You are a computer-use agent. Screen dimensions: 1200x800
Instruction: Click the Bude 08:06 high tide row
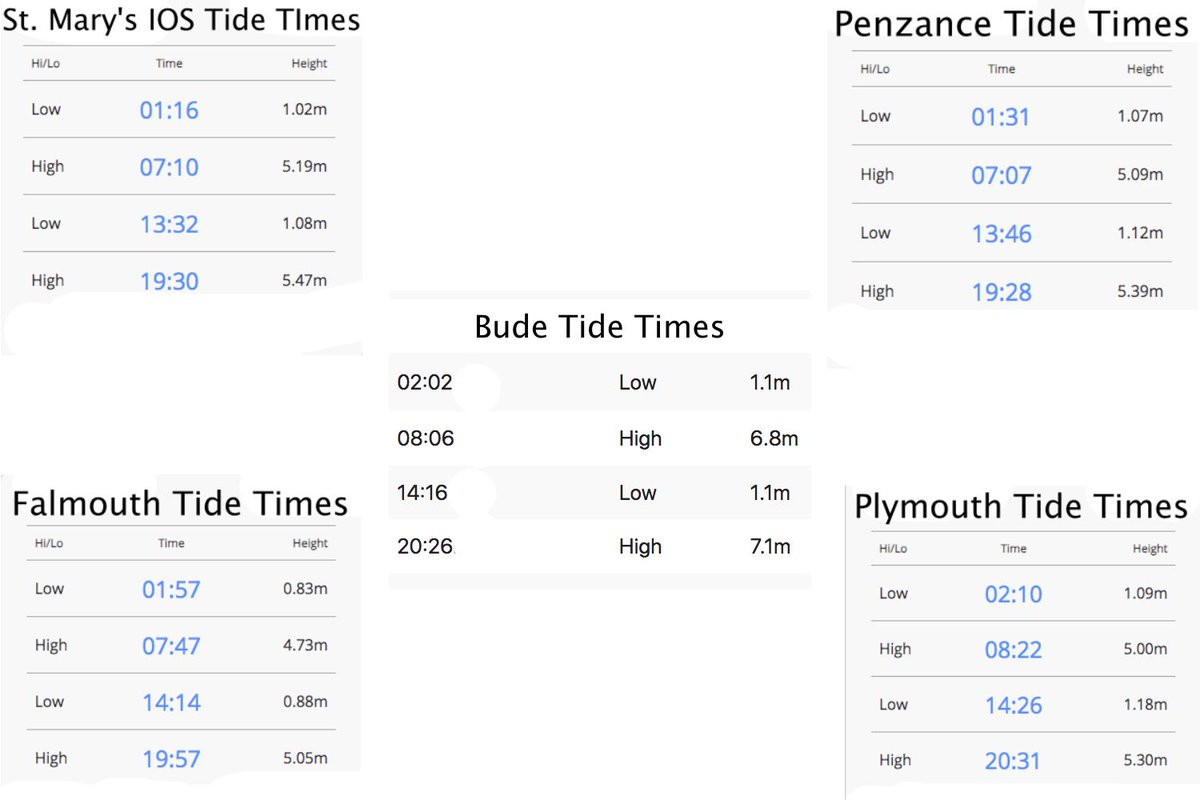(x=599, y=438)
